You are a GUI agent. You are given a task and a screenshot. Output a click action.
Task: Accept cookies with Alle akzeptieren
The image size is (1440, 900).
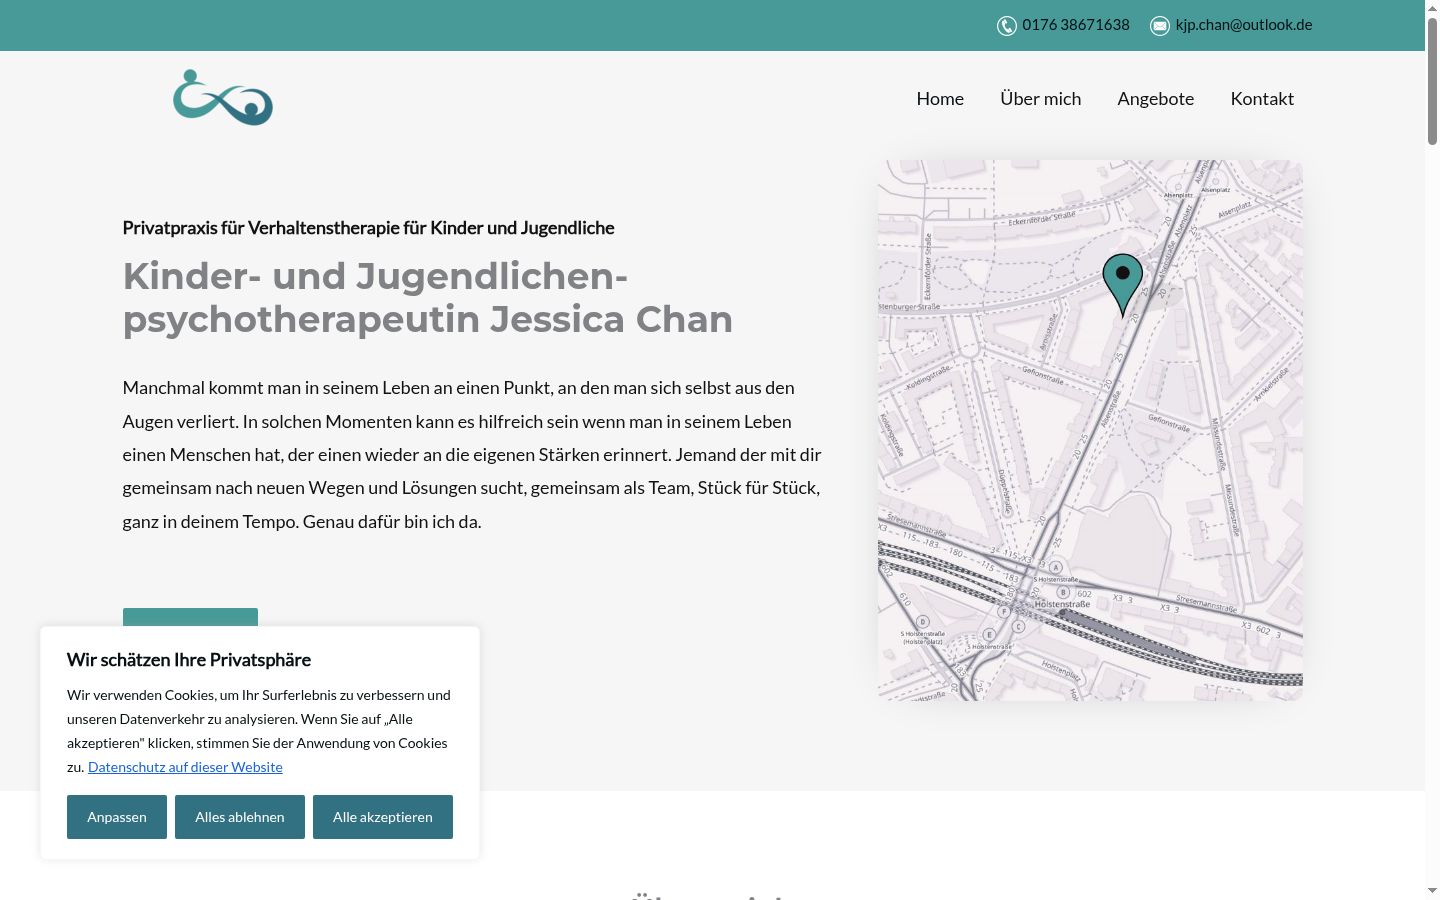pyautogui.click(x=383, y=817)
